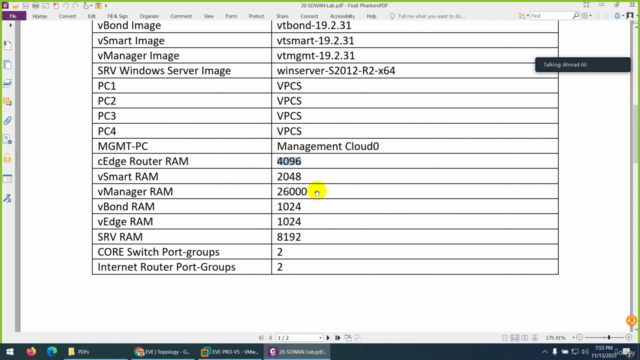The width and height of the screenshot is (640, 360).
Task: Go to next page arrow
Action: coord(328,338)
